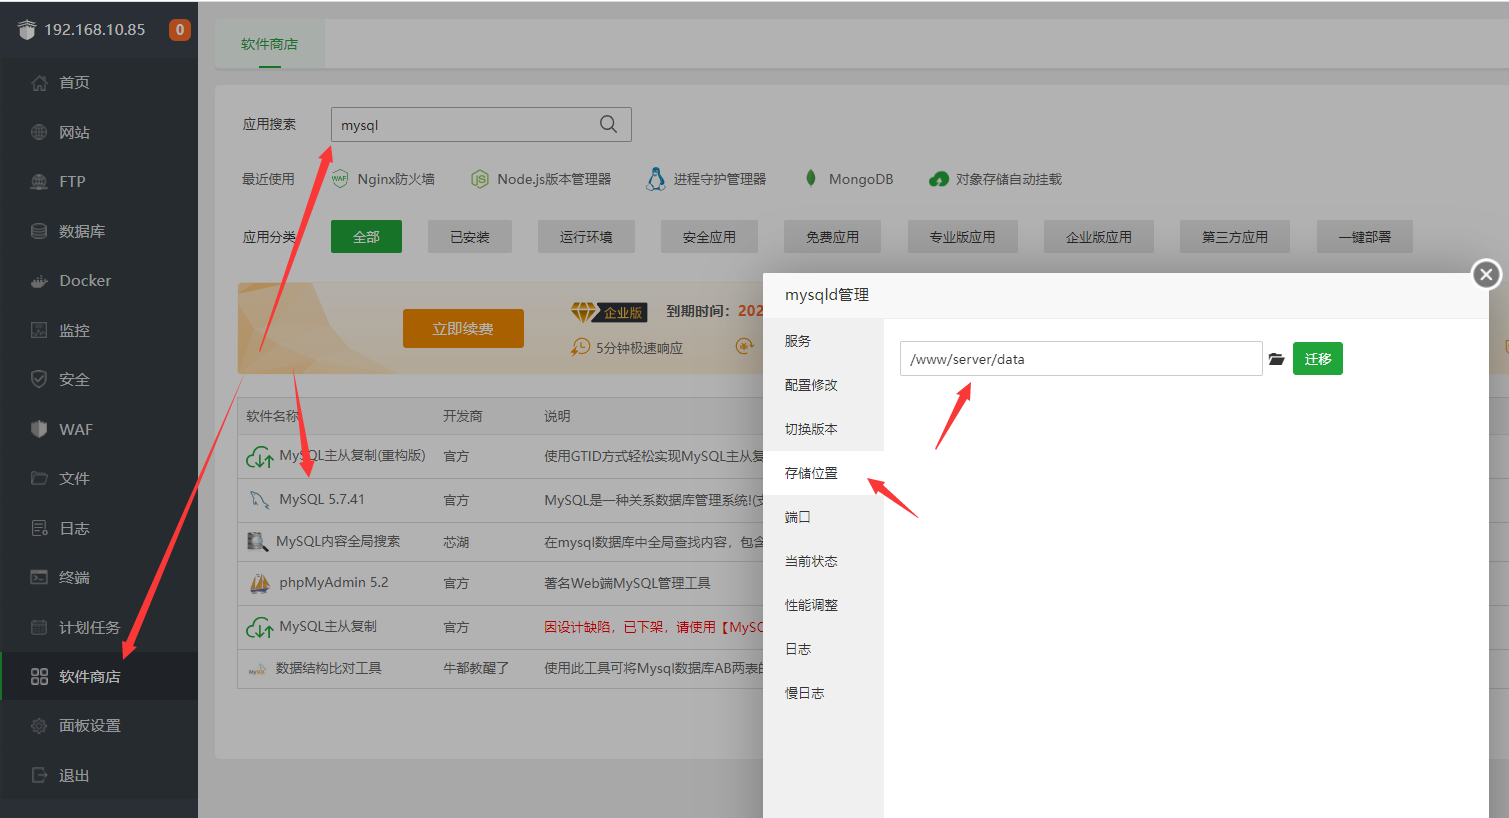Click the 文件 folder icon in sidebar
1509x818 pixels.
(39, 478)
